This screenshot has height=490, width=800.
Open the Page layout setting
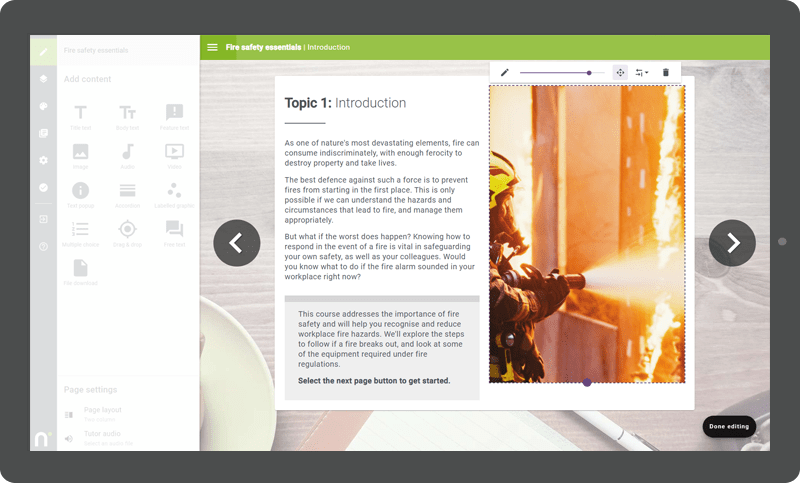coord(102,413)
